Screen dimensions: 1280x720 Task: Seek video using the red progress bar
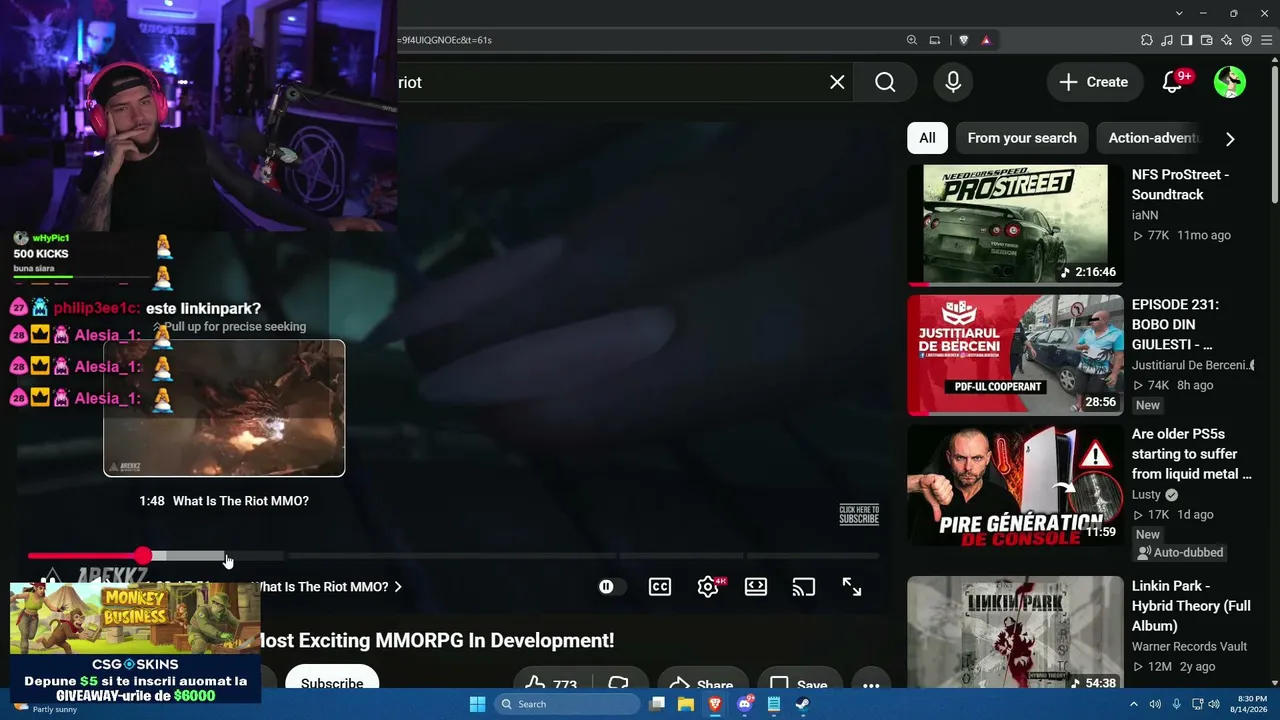[86, 556]
